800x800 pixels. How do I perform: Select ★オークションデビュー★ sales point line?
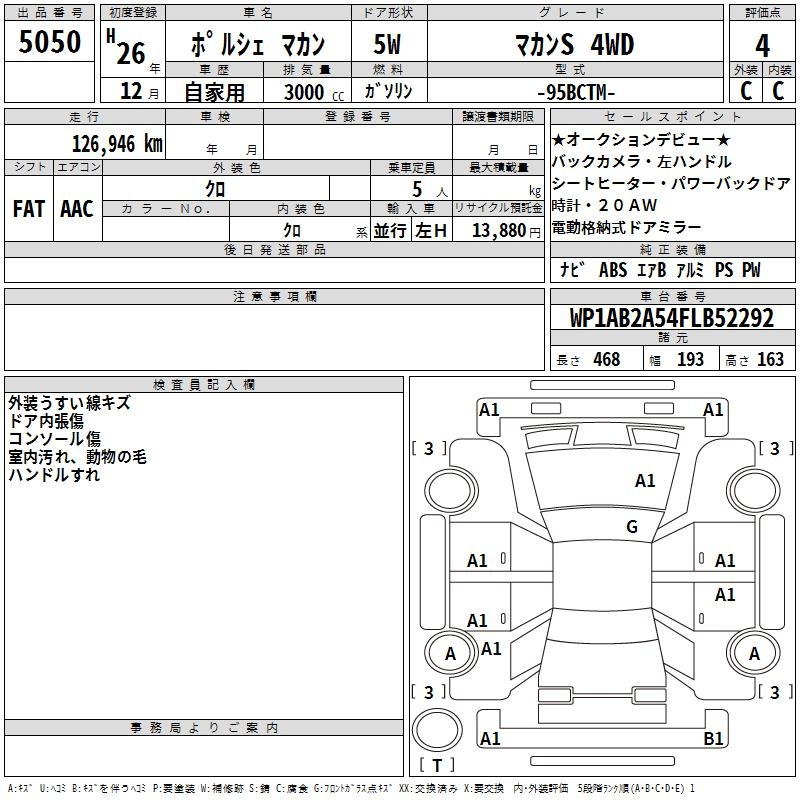641,139
